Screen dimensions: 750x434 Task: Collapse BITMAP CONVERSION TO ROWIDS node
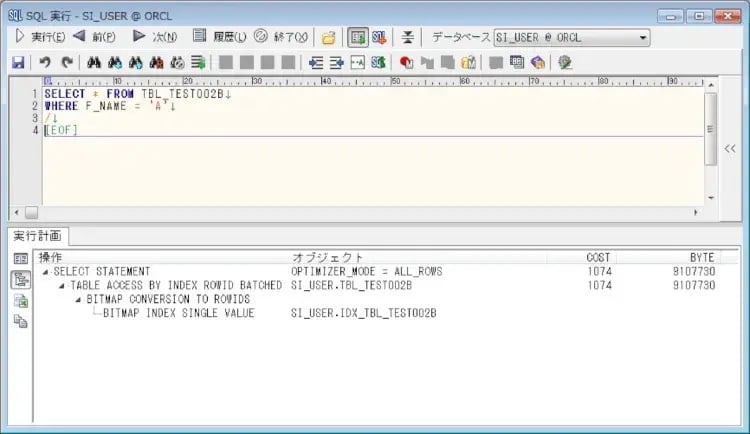(x=79, y=299)
